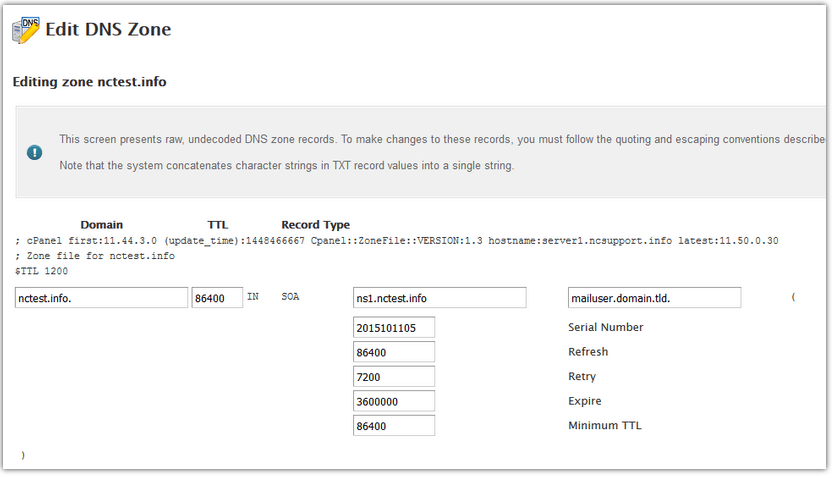Select the SOA record TTL field

(217, 298)
